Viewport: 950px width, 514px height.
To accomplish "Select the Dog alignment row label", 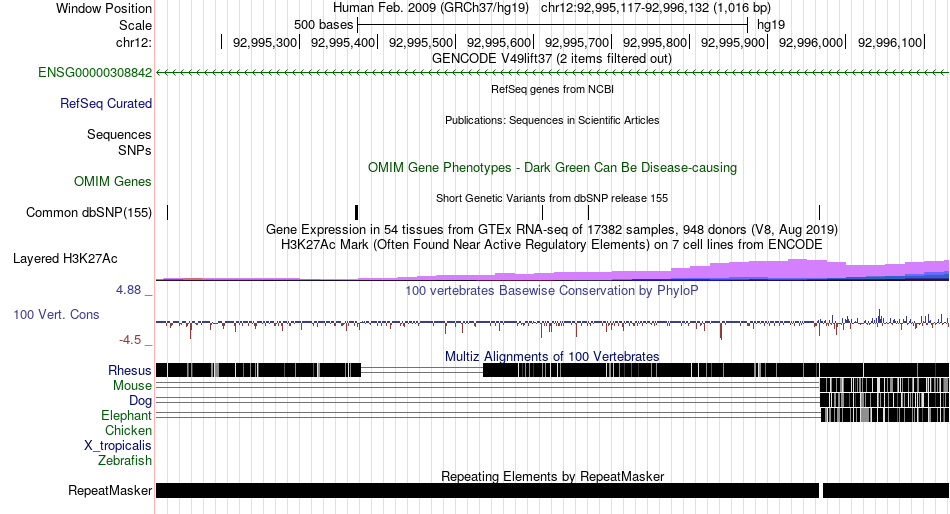I will (x=141, y=401).
